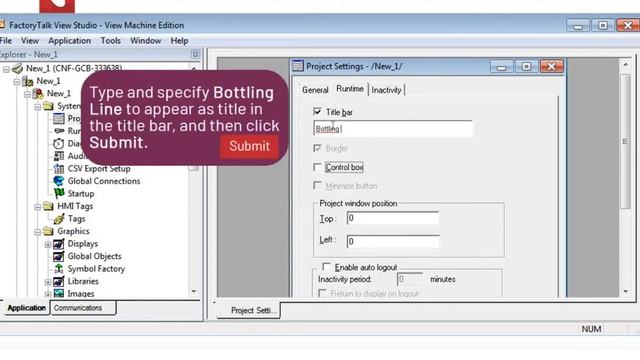
Task: Click the Audit trail setup icon
Action: [59, 156]
